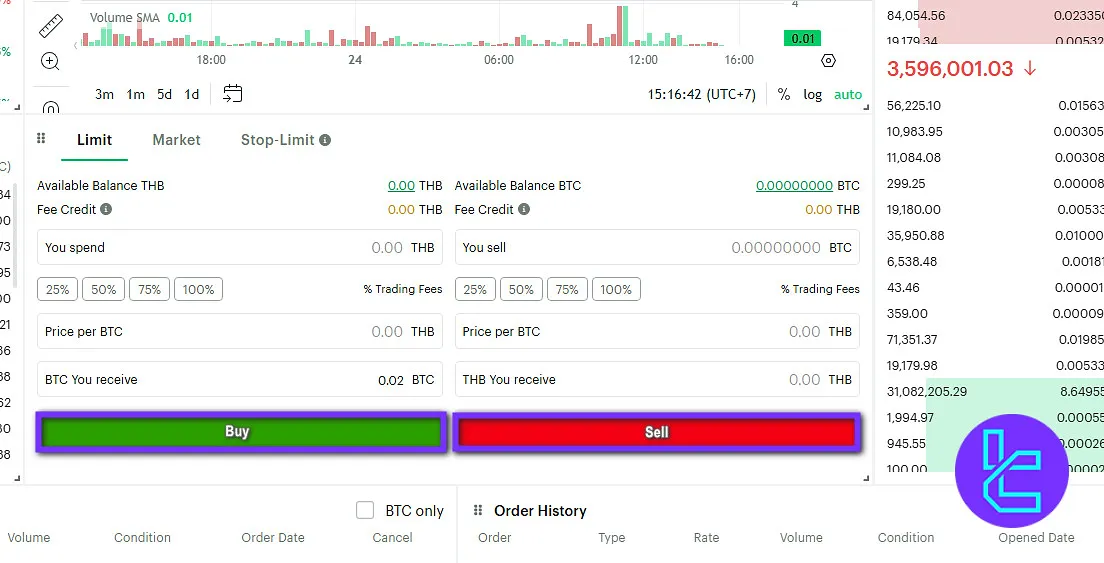
Task: Choose 50% under You spend
Action: click(x=104, y=290)
